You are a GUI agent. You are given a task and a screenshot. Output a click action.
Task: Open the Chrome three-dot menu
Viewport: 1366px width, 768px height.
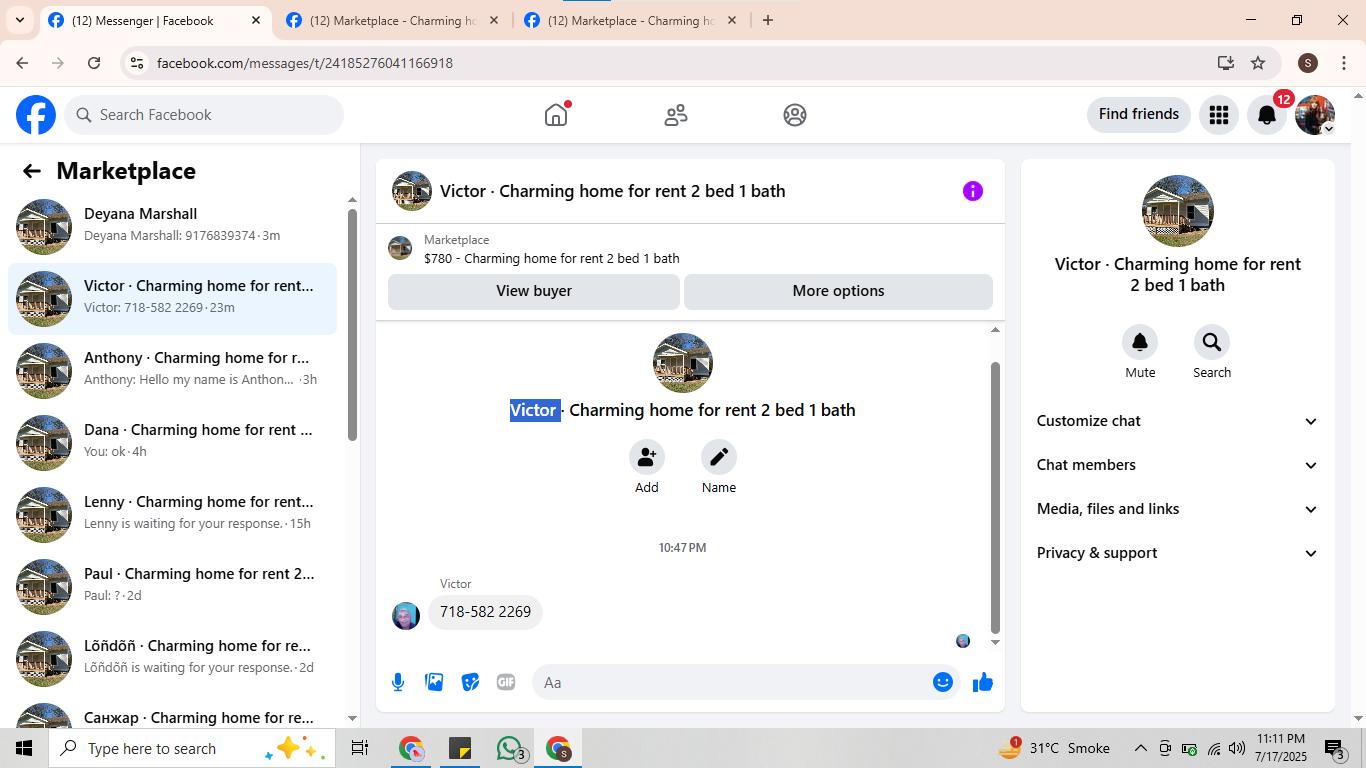(1344, 63)
